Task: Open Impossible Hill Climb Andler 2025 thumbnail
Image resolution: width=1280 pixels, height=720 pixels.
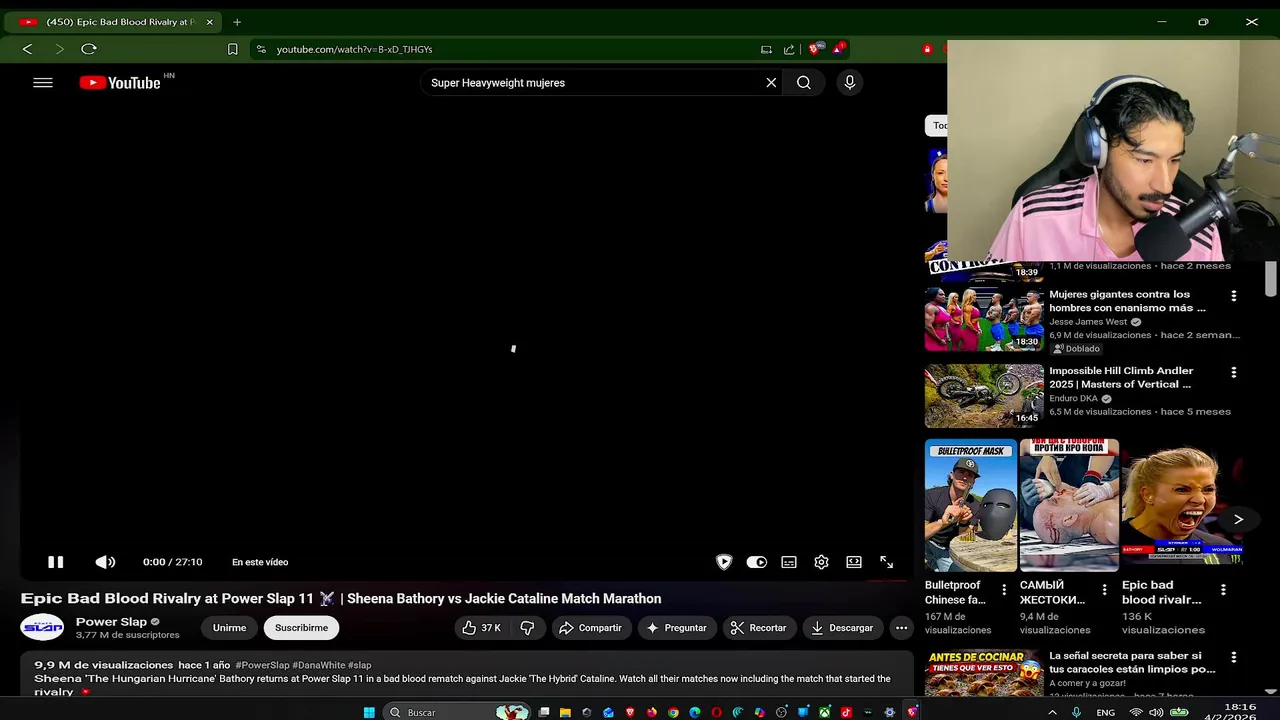Action: click(984, 396)
